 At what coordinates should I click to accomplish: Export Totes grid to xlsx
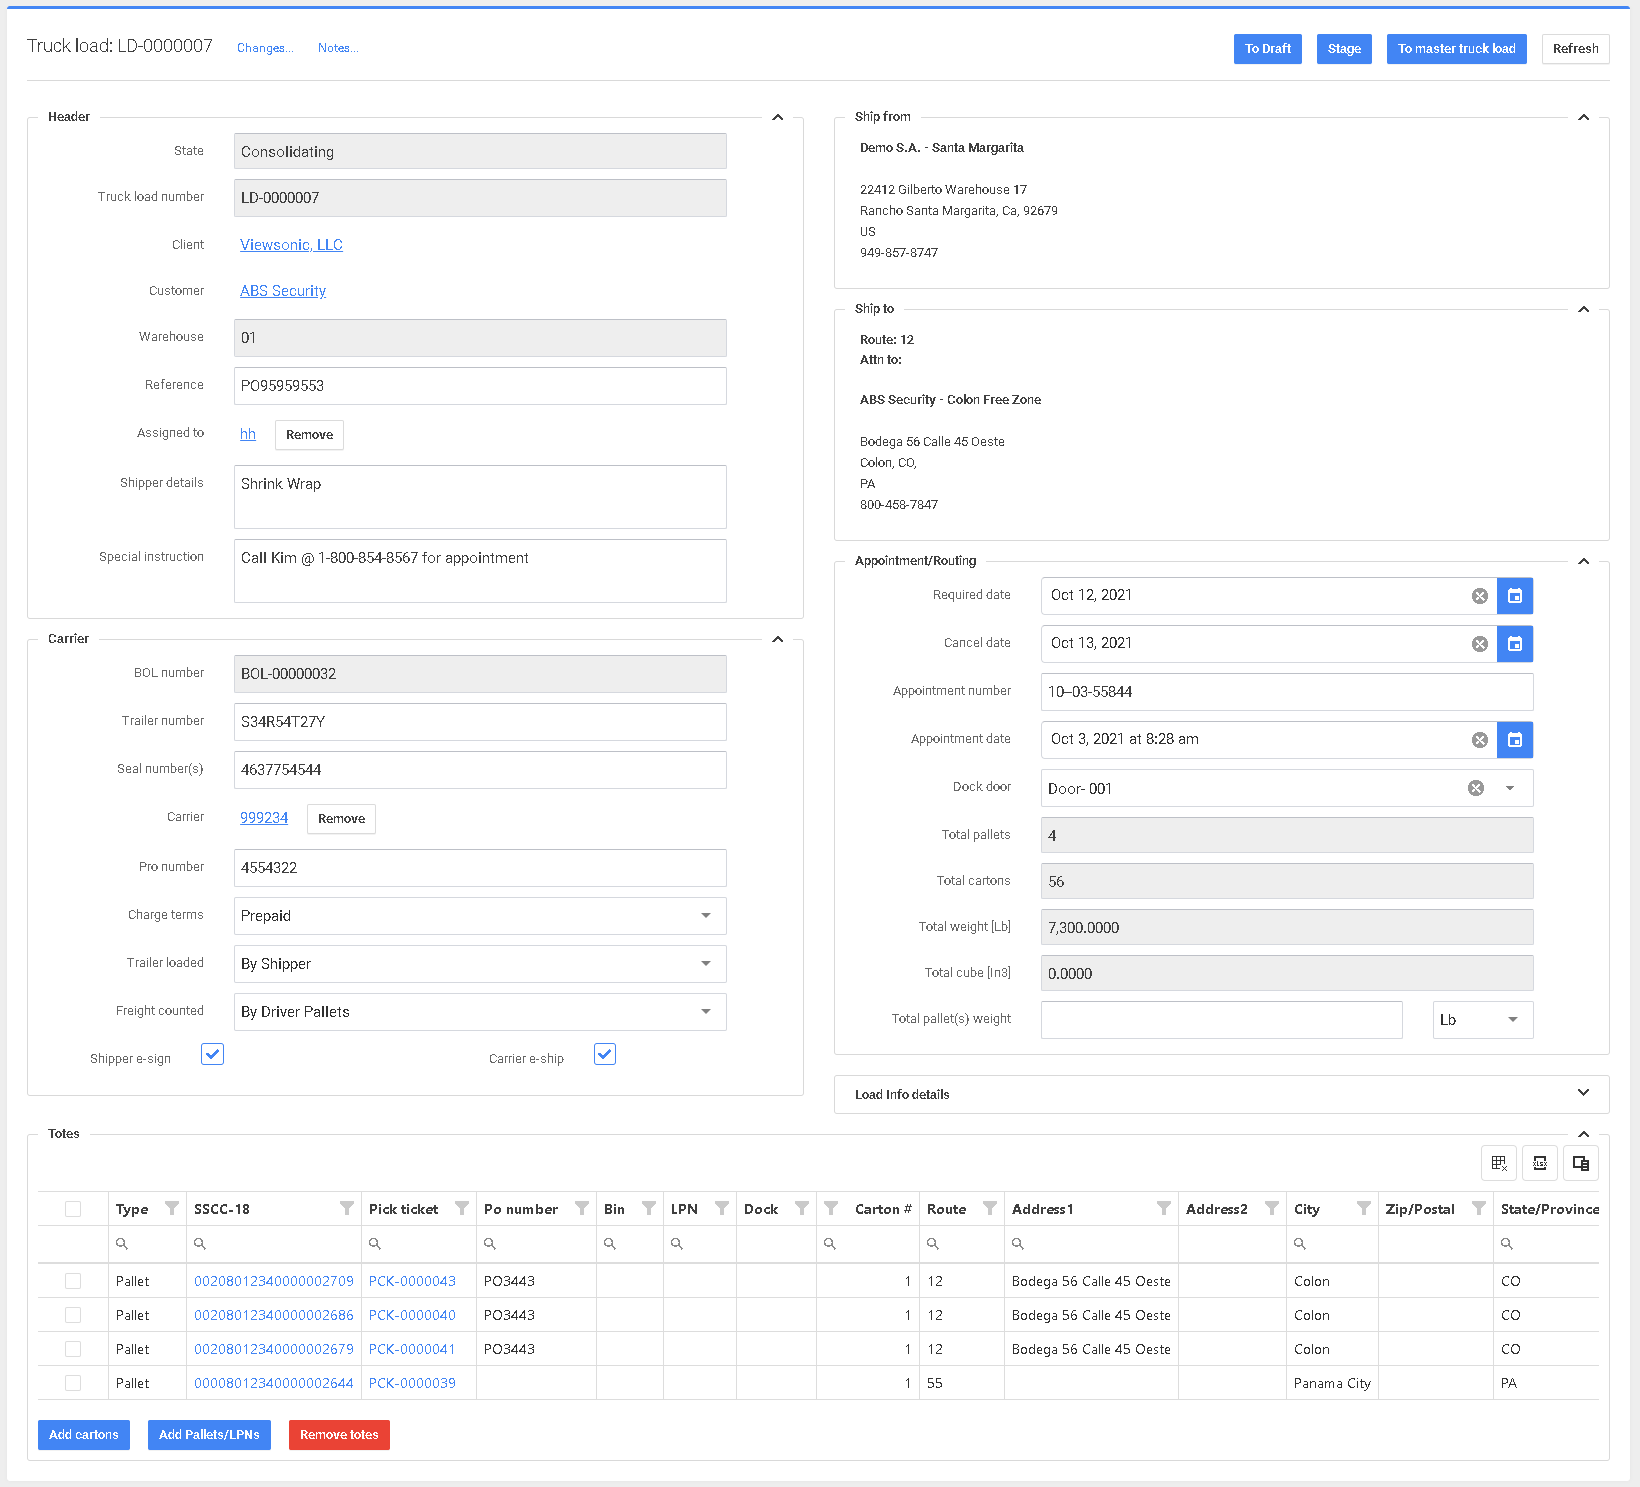pos(1539,1163)
